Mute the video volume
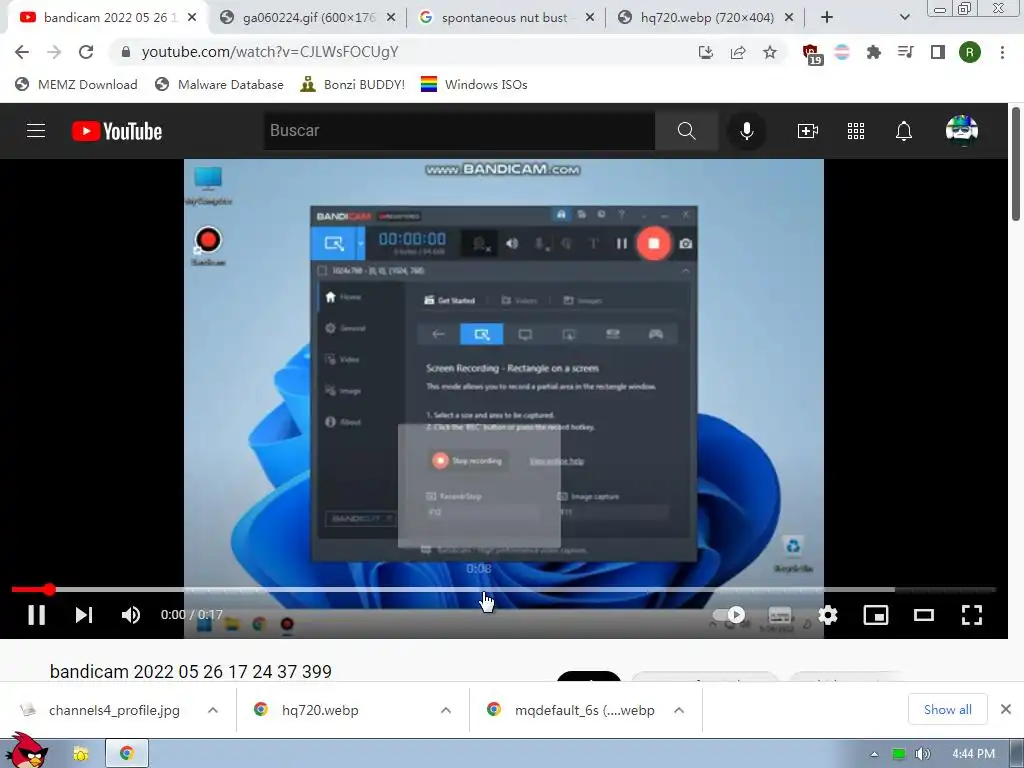1024x768 pixels. coord(131,615)
